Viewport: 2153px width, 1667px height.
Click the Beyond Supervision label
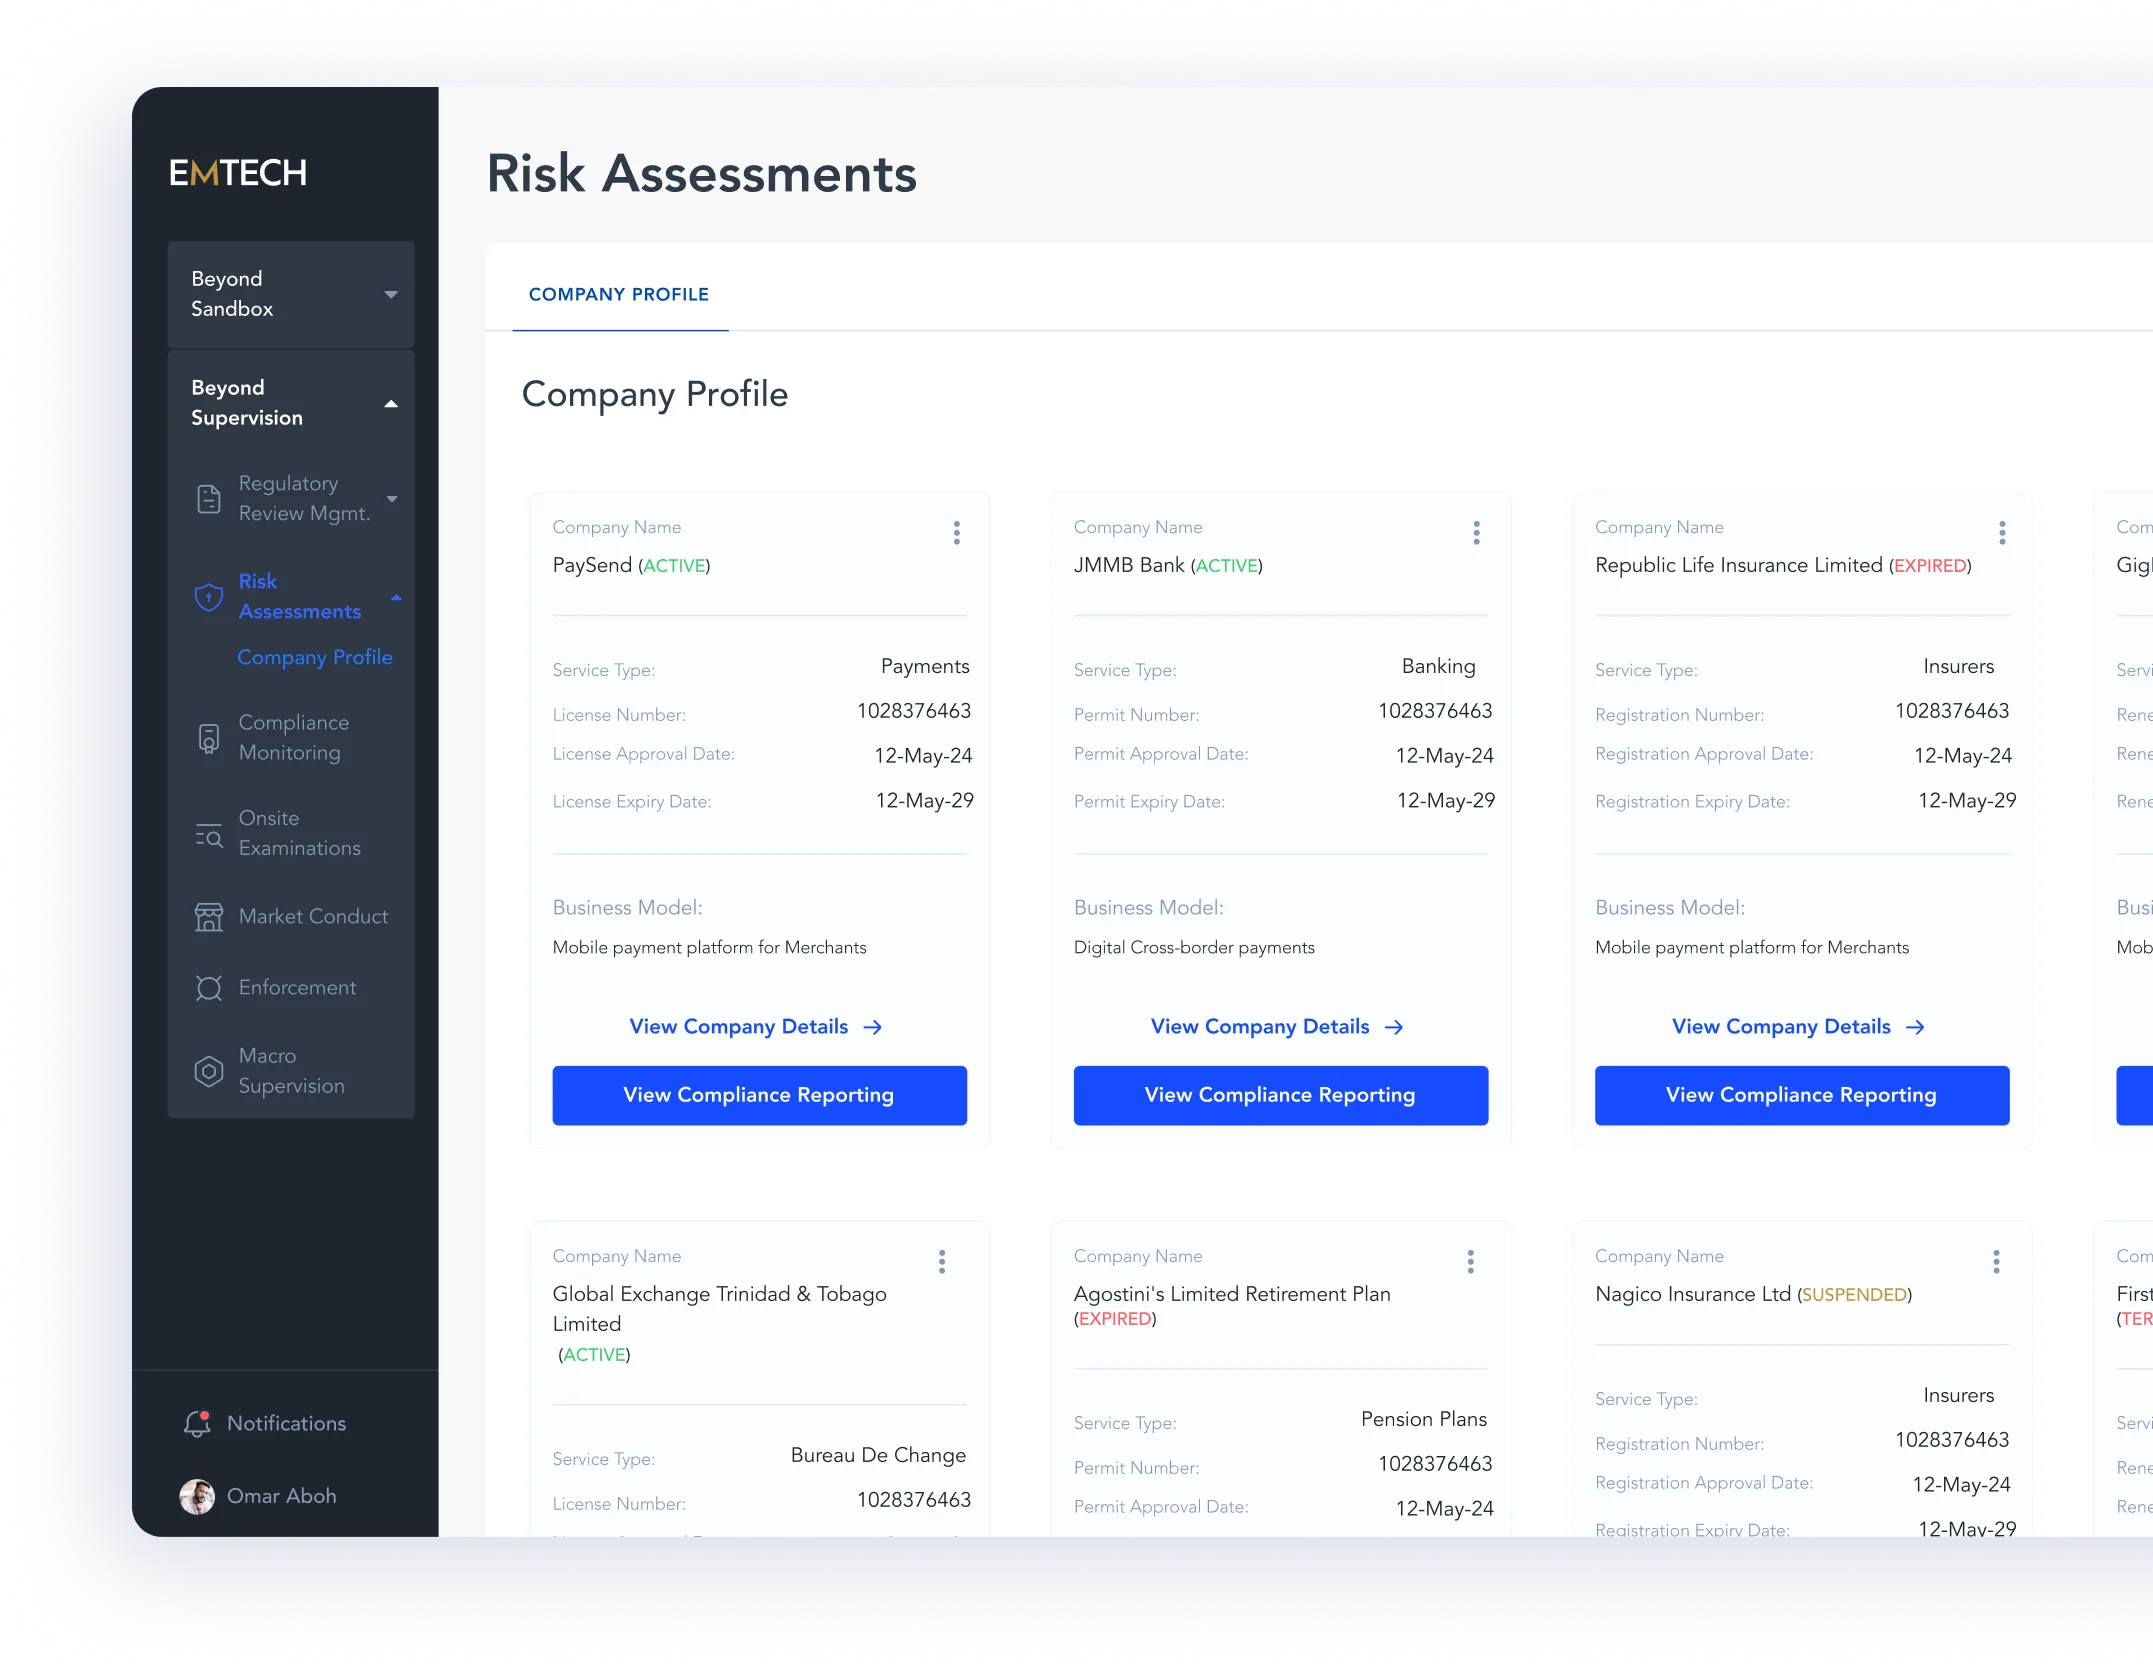[246, 403]
